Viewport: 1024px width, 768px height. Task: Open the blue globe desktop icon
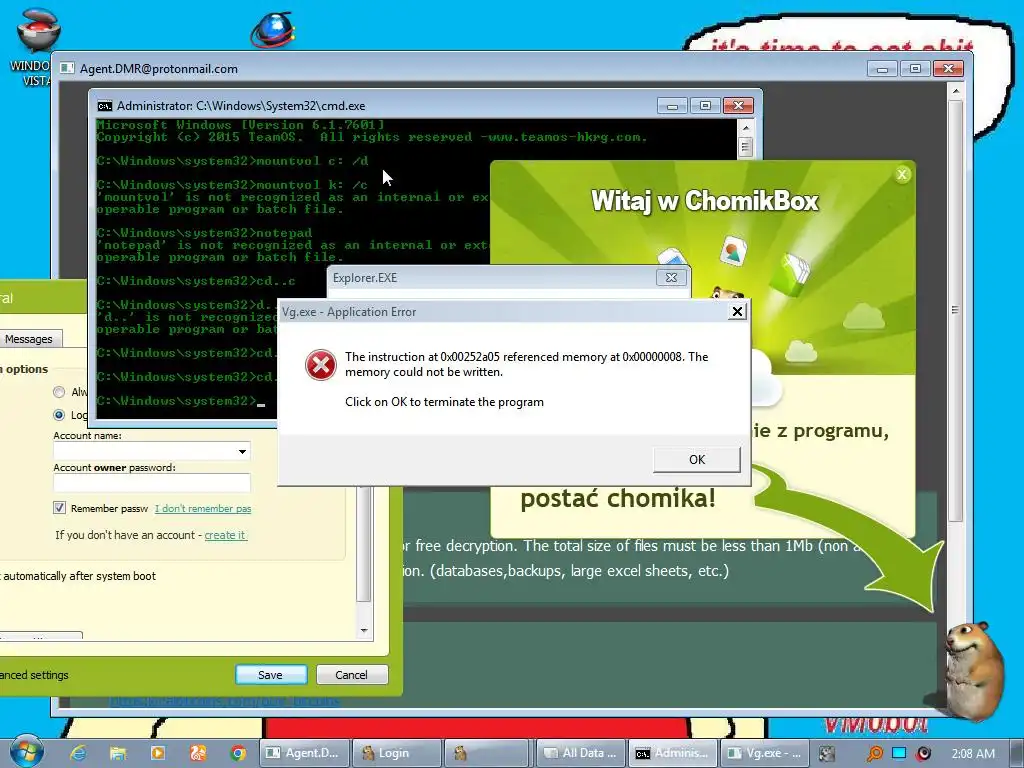coord(272,29)
